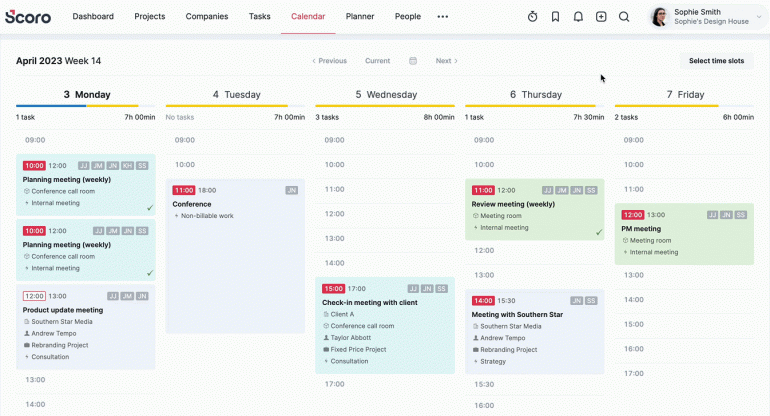Viewport: 770px width, 416px height.
Task: Click the JM badge on Review meeting
Action: pos(562,191)
